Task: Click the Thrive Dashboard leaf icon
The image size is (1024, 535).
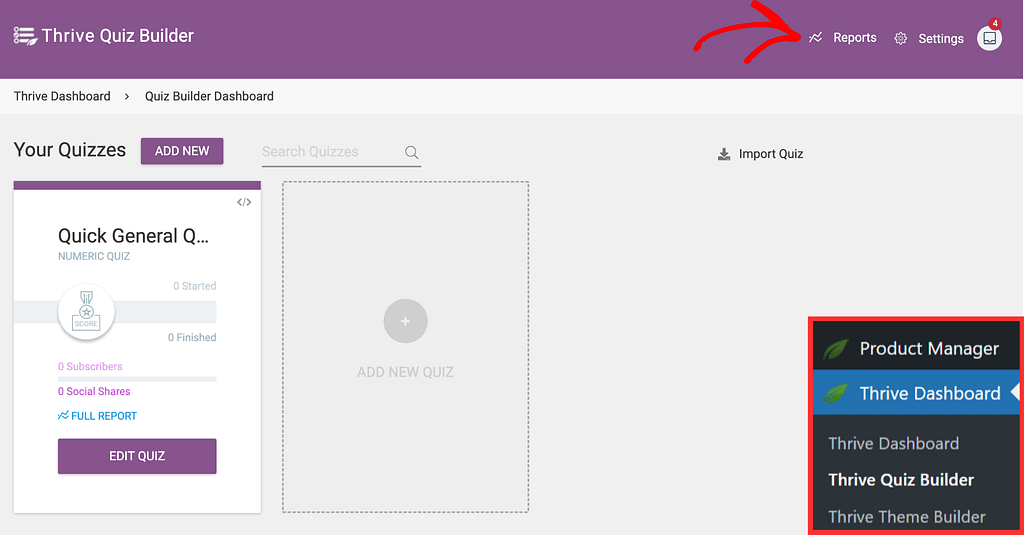Action: (835, 393)
